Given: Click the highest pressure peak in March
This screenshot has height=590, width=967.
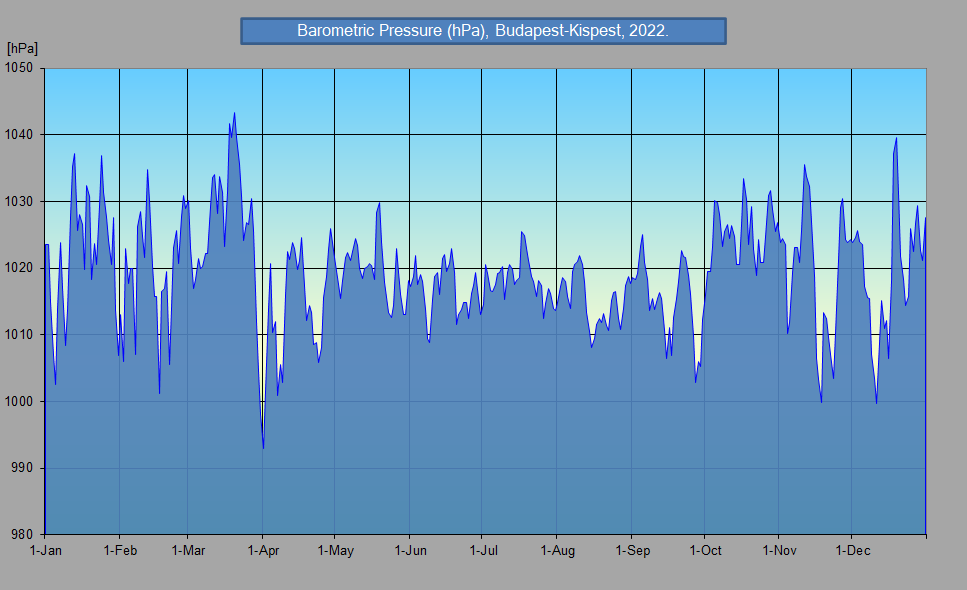Looking at the screenshot, I should tap(234, 114).
